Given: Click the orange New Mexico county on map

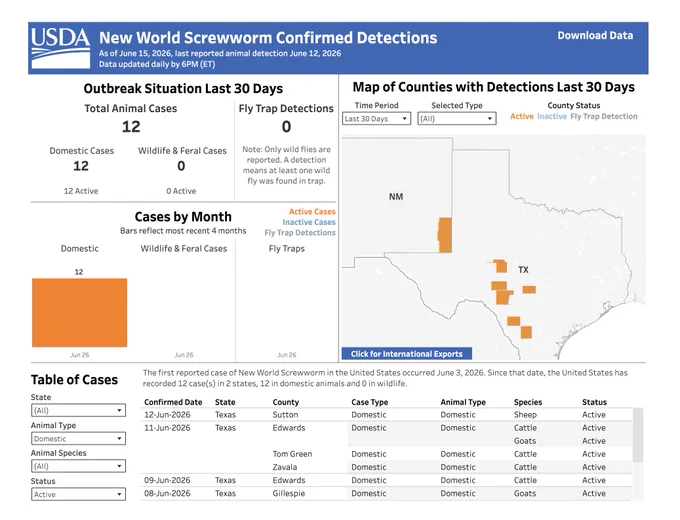Looking at the screenshot, I should tap(445, 235).
